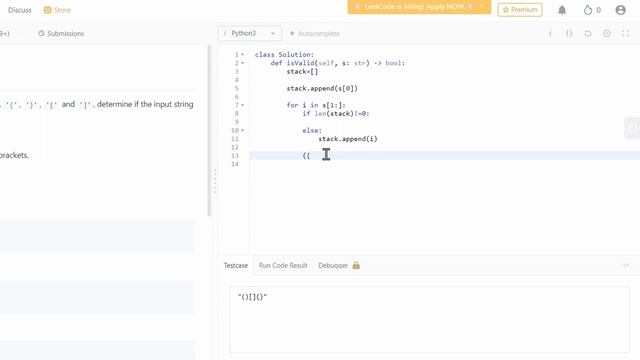Click the Premium button
Screen dimensions: 640x360
tap(520, 10)
